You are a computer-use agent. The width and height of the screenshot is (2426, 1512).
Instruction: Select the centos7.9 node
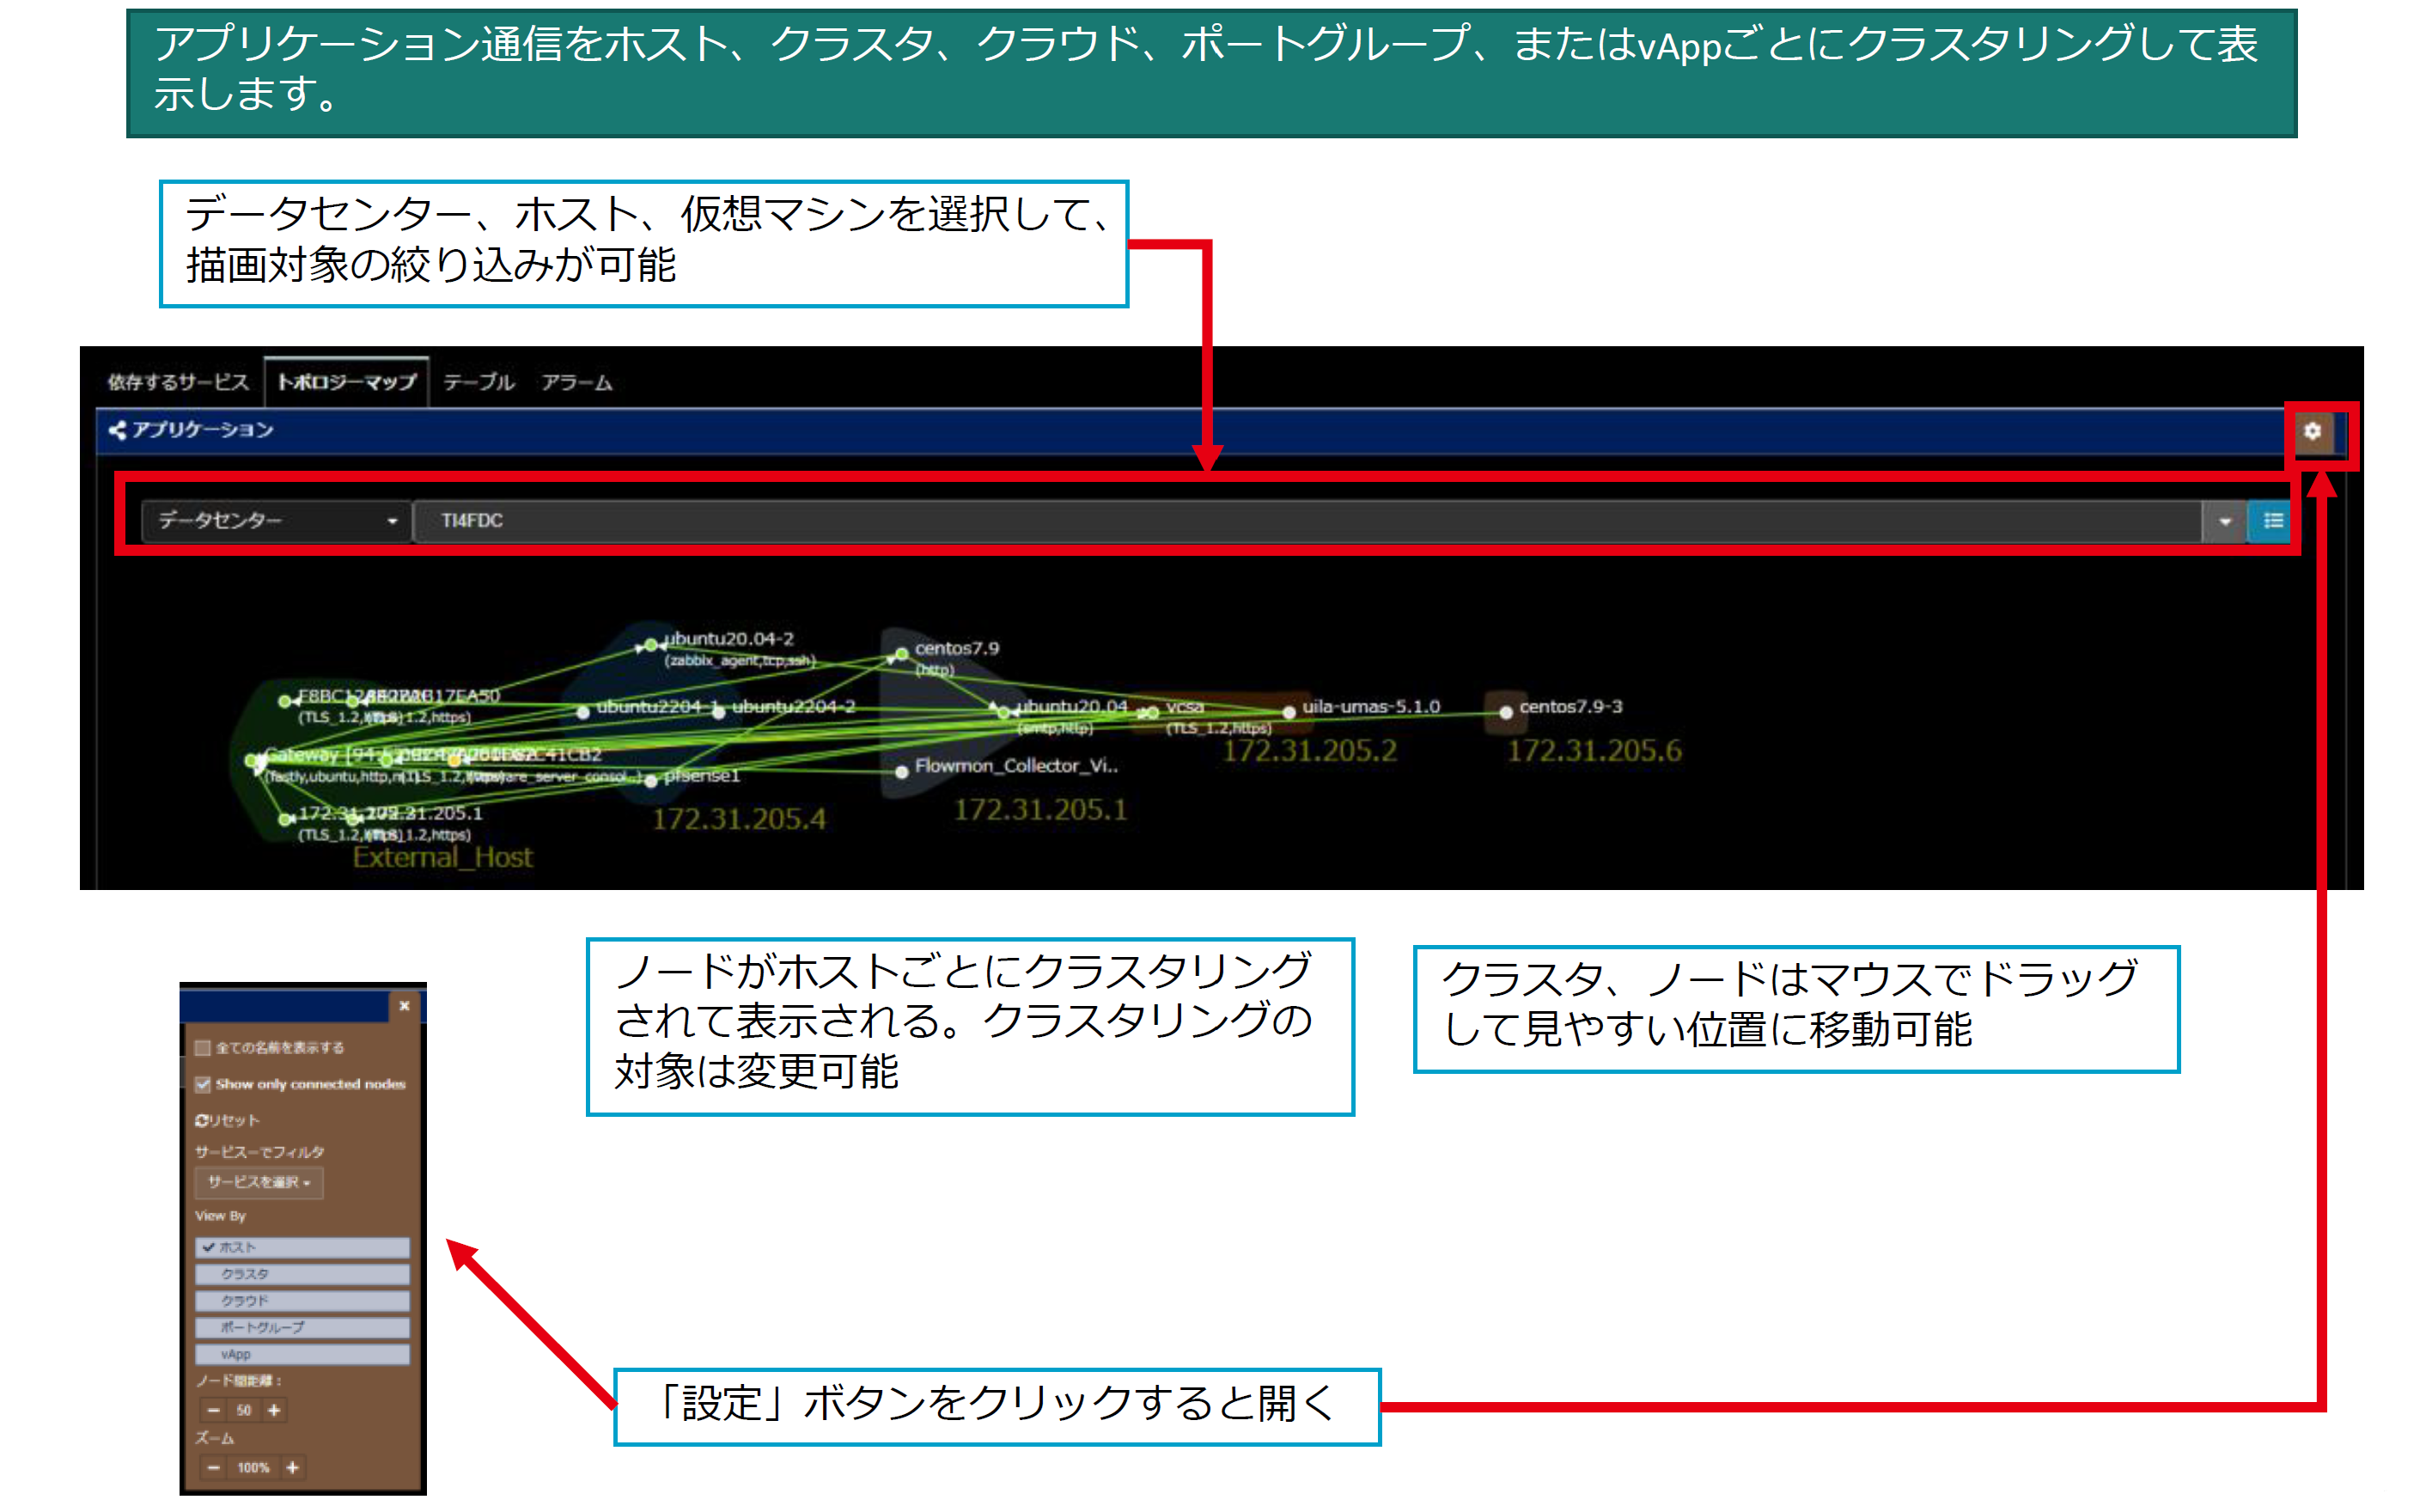tap(901, 654)
